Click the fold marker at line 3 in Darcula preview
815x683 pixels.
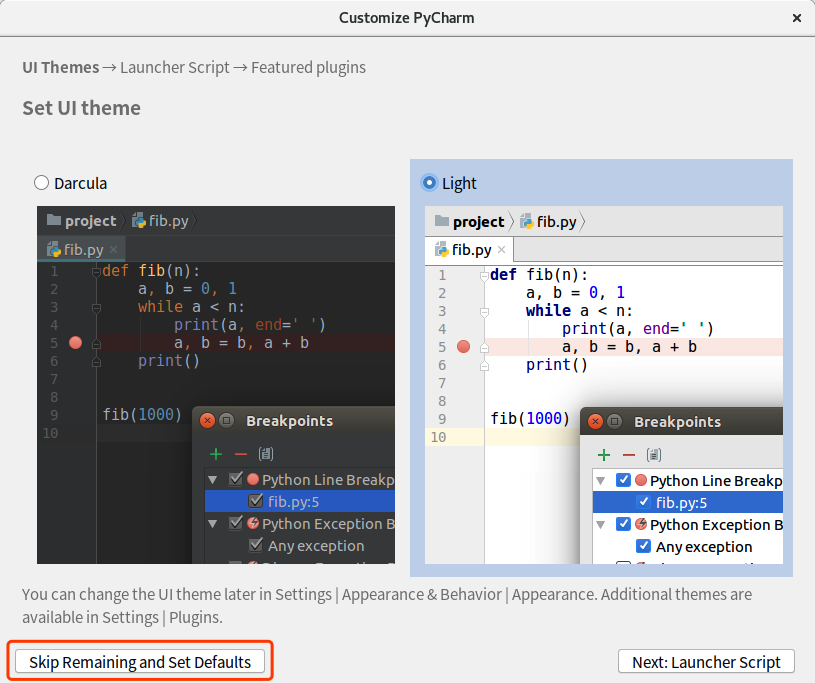[x=96, y=308]
